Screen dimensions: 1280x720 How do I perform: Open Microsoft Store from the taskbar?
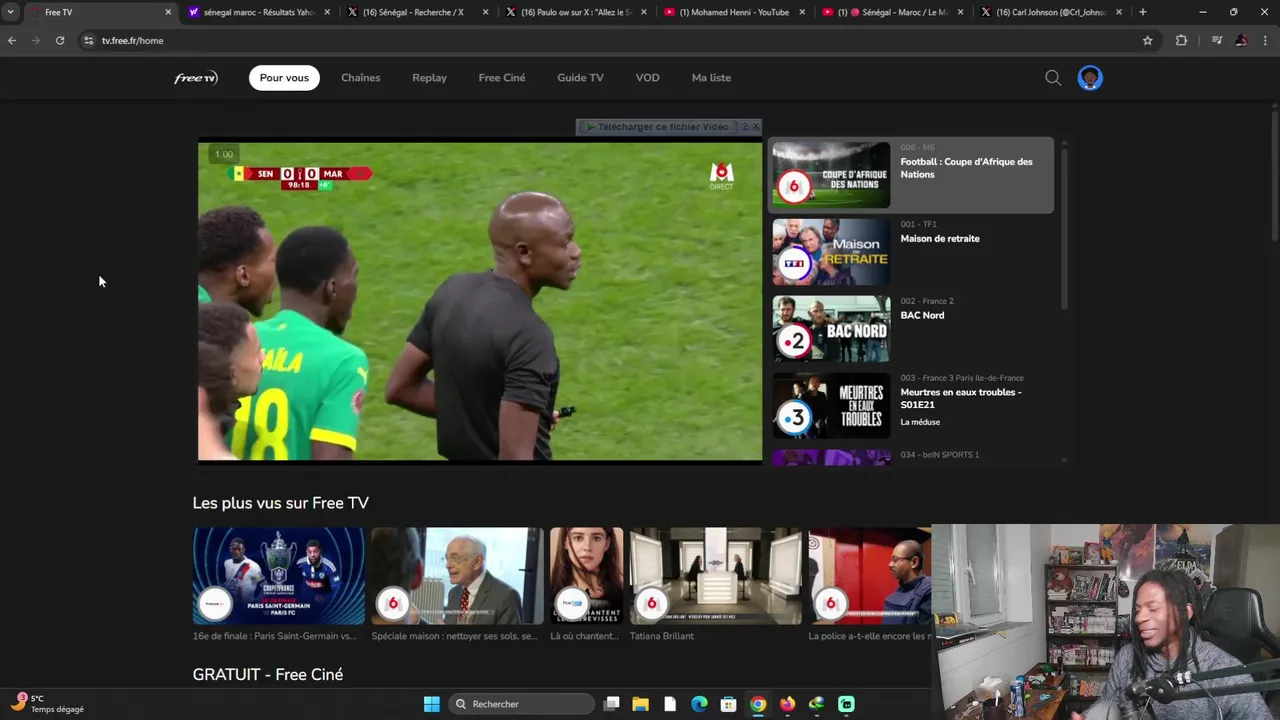tap(728, 704)
